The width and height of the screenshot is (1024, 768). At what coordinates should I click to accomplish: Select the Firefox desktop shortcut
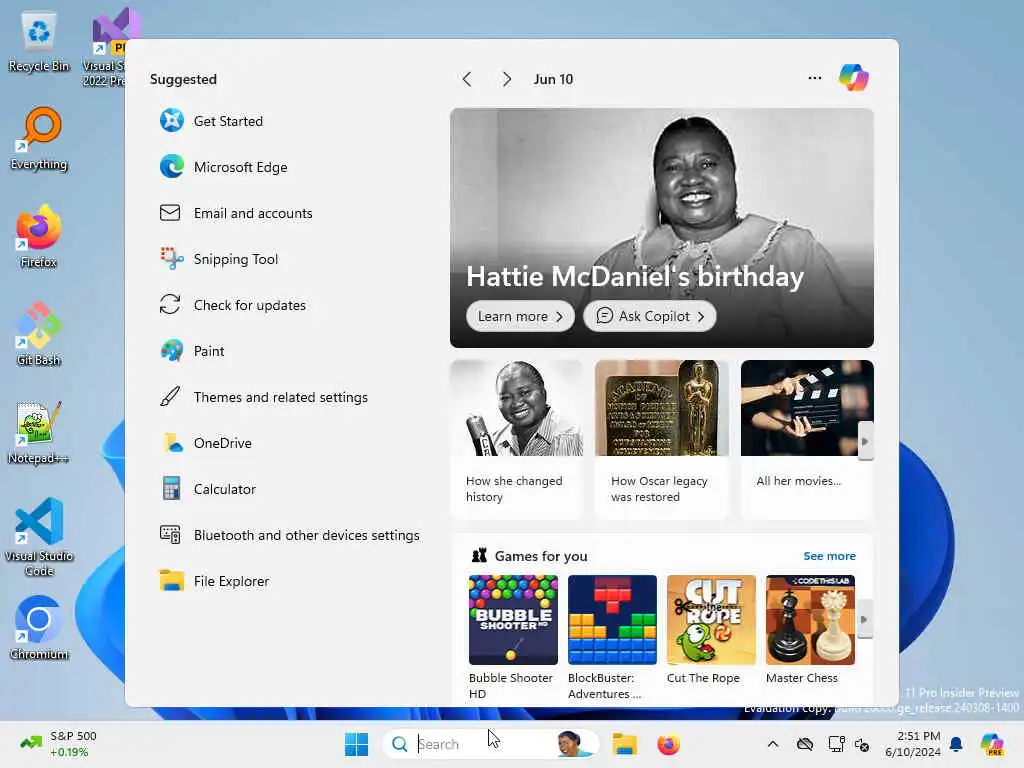[x=39, y=236]
